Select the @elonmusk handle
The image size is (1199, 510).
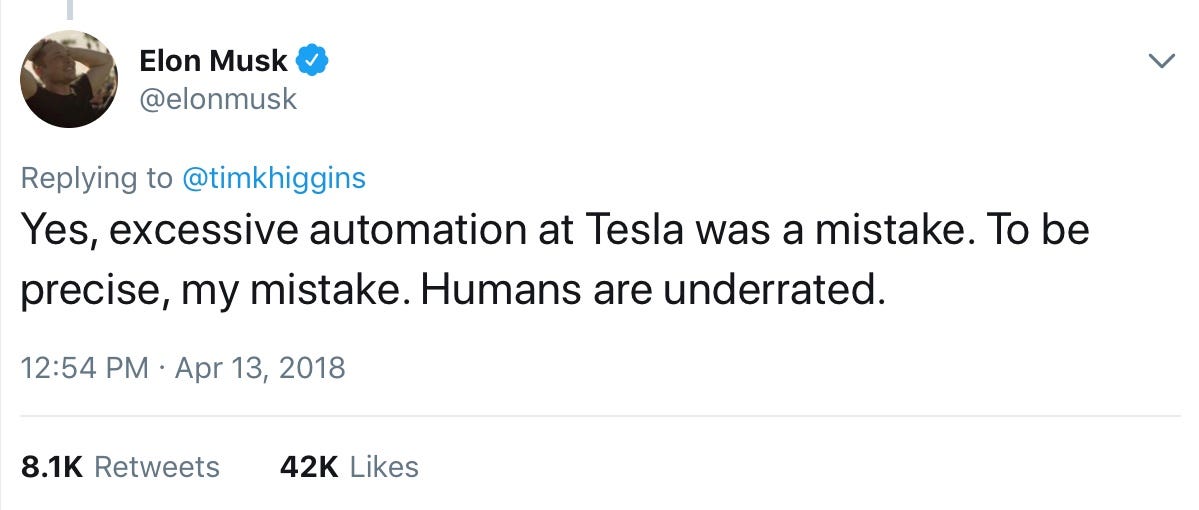(x=218, y=99)
